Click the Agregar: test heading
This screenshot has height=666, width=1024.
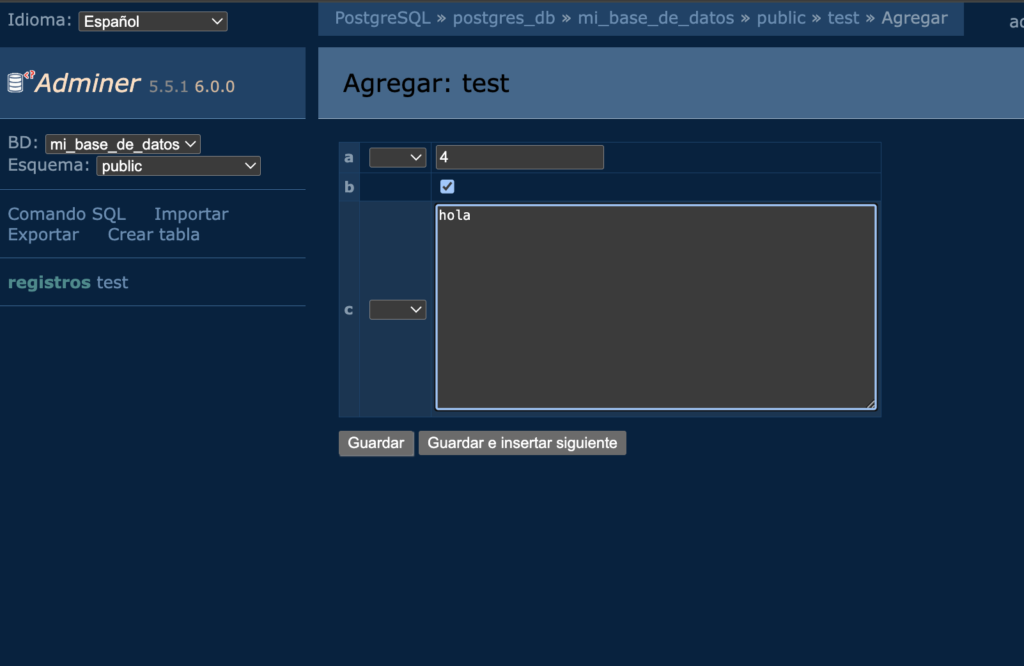pos(426,84)
